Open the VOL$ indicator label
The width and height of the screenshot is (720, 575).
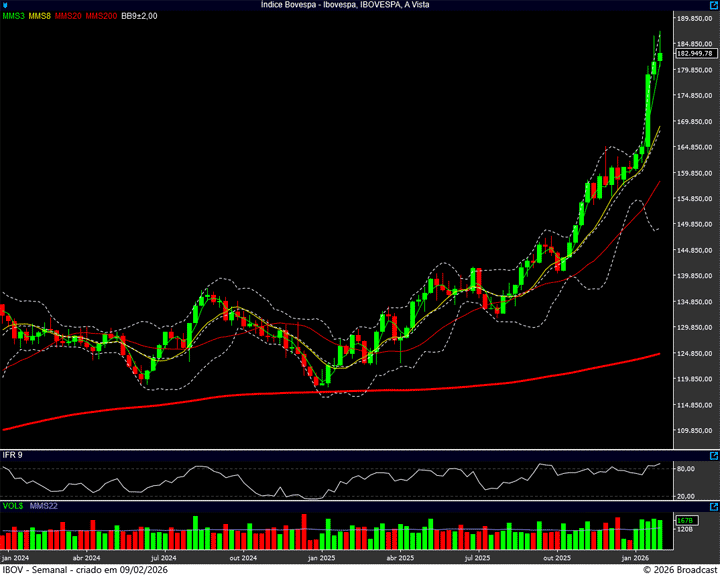pyautogui.click(x=13, y=508)
